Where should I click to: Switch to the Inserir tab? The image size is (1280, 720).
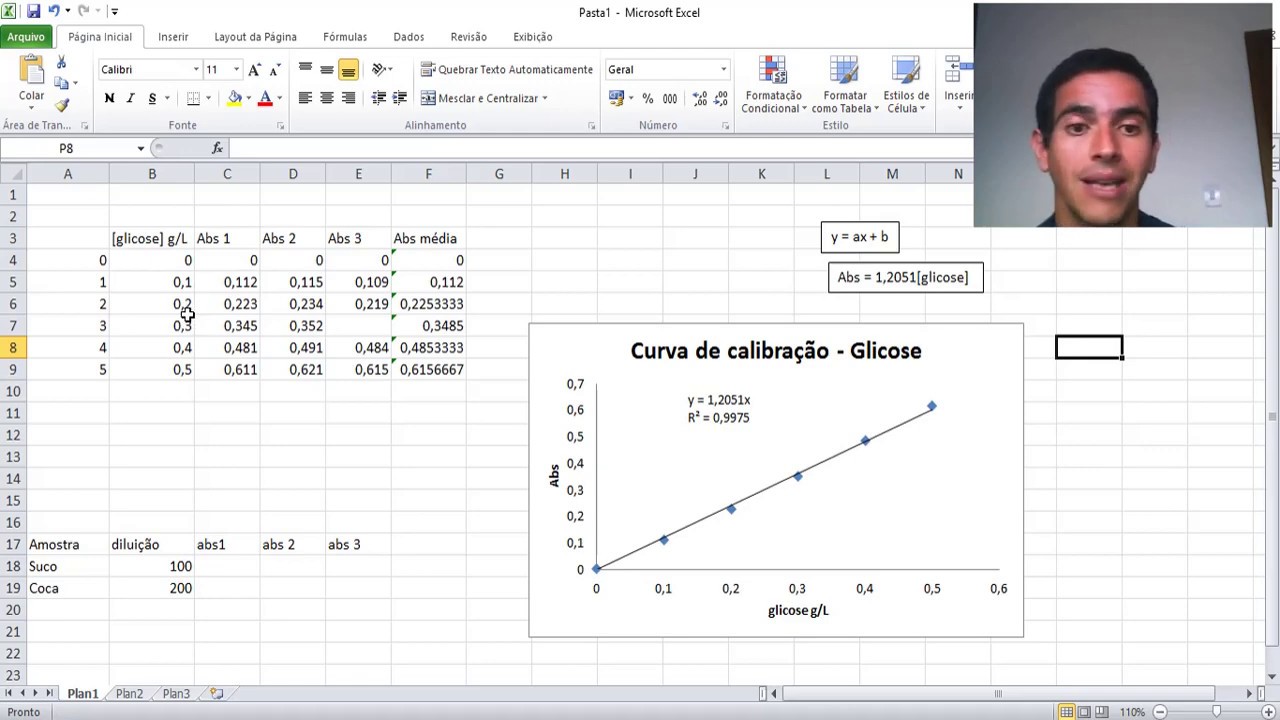173,37
